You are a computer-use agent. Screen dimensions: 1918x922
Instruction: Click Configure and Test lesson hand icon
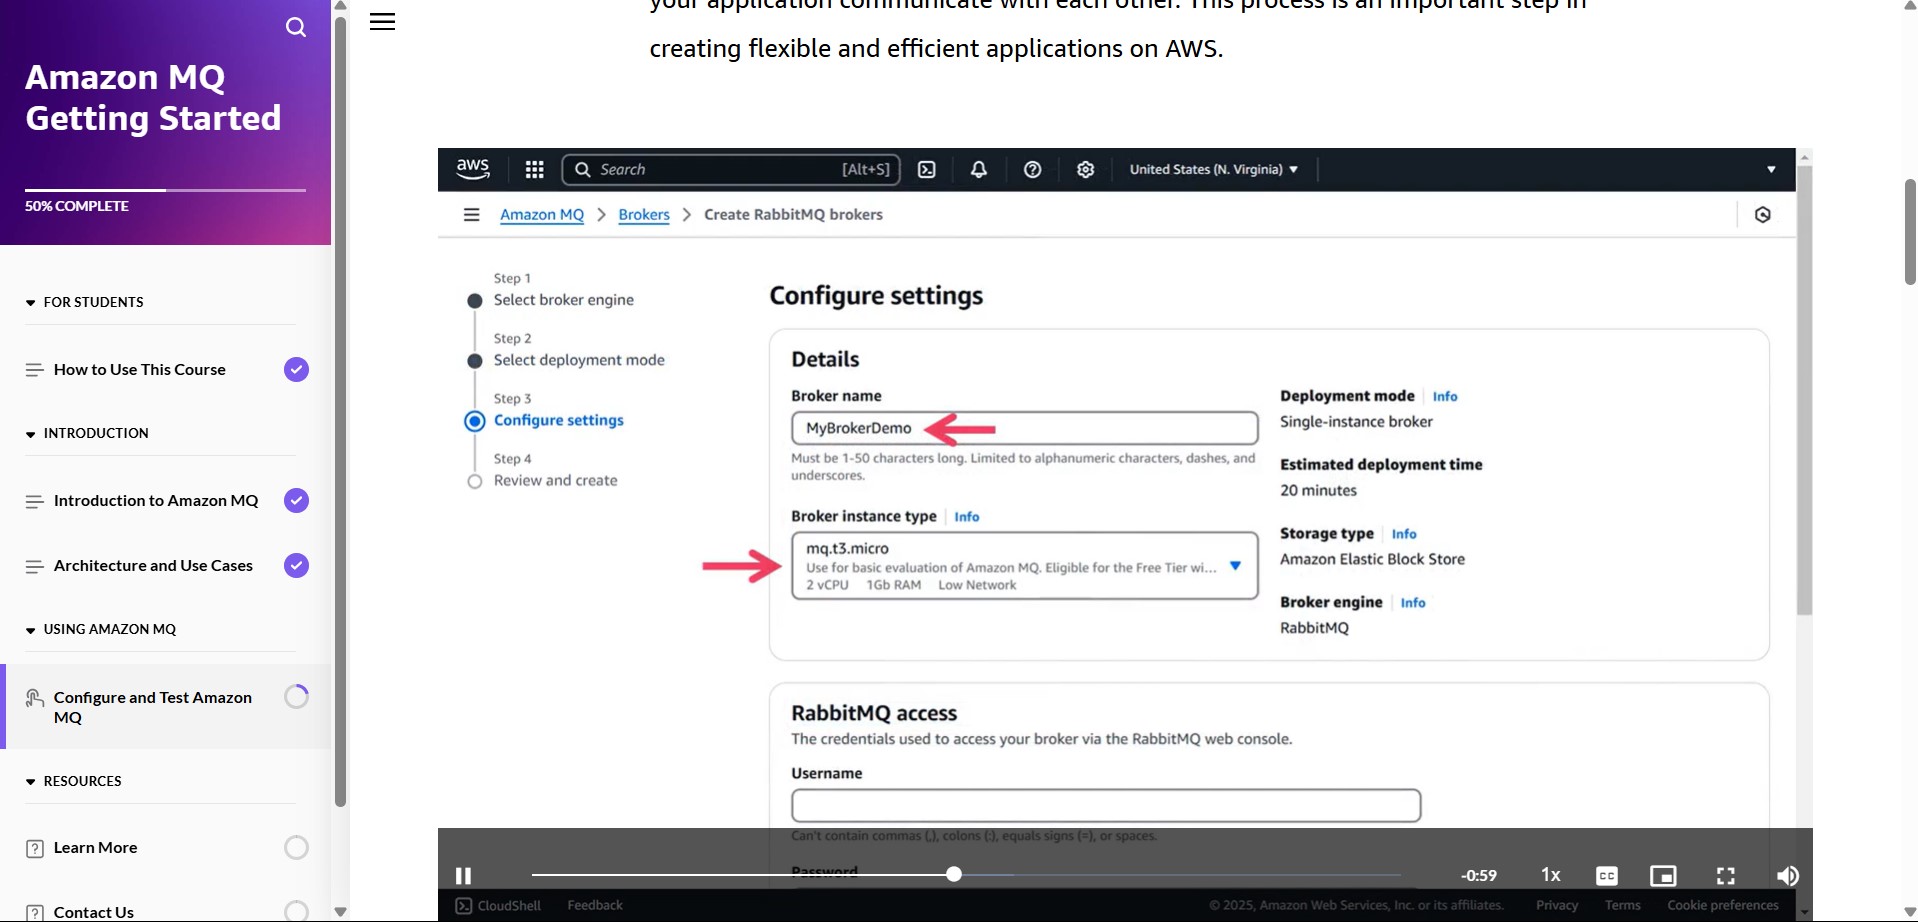pos(34,698)
